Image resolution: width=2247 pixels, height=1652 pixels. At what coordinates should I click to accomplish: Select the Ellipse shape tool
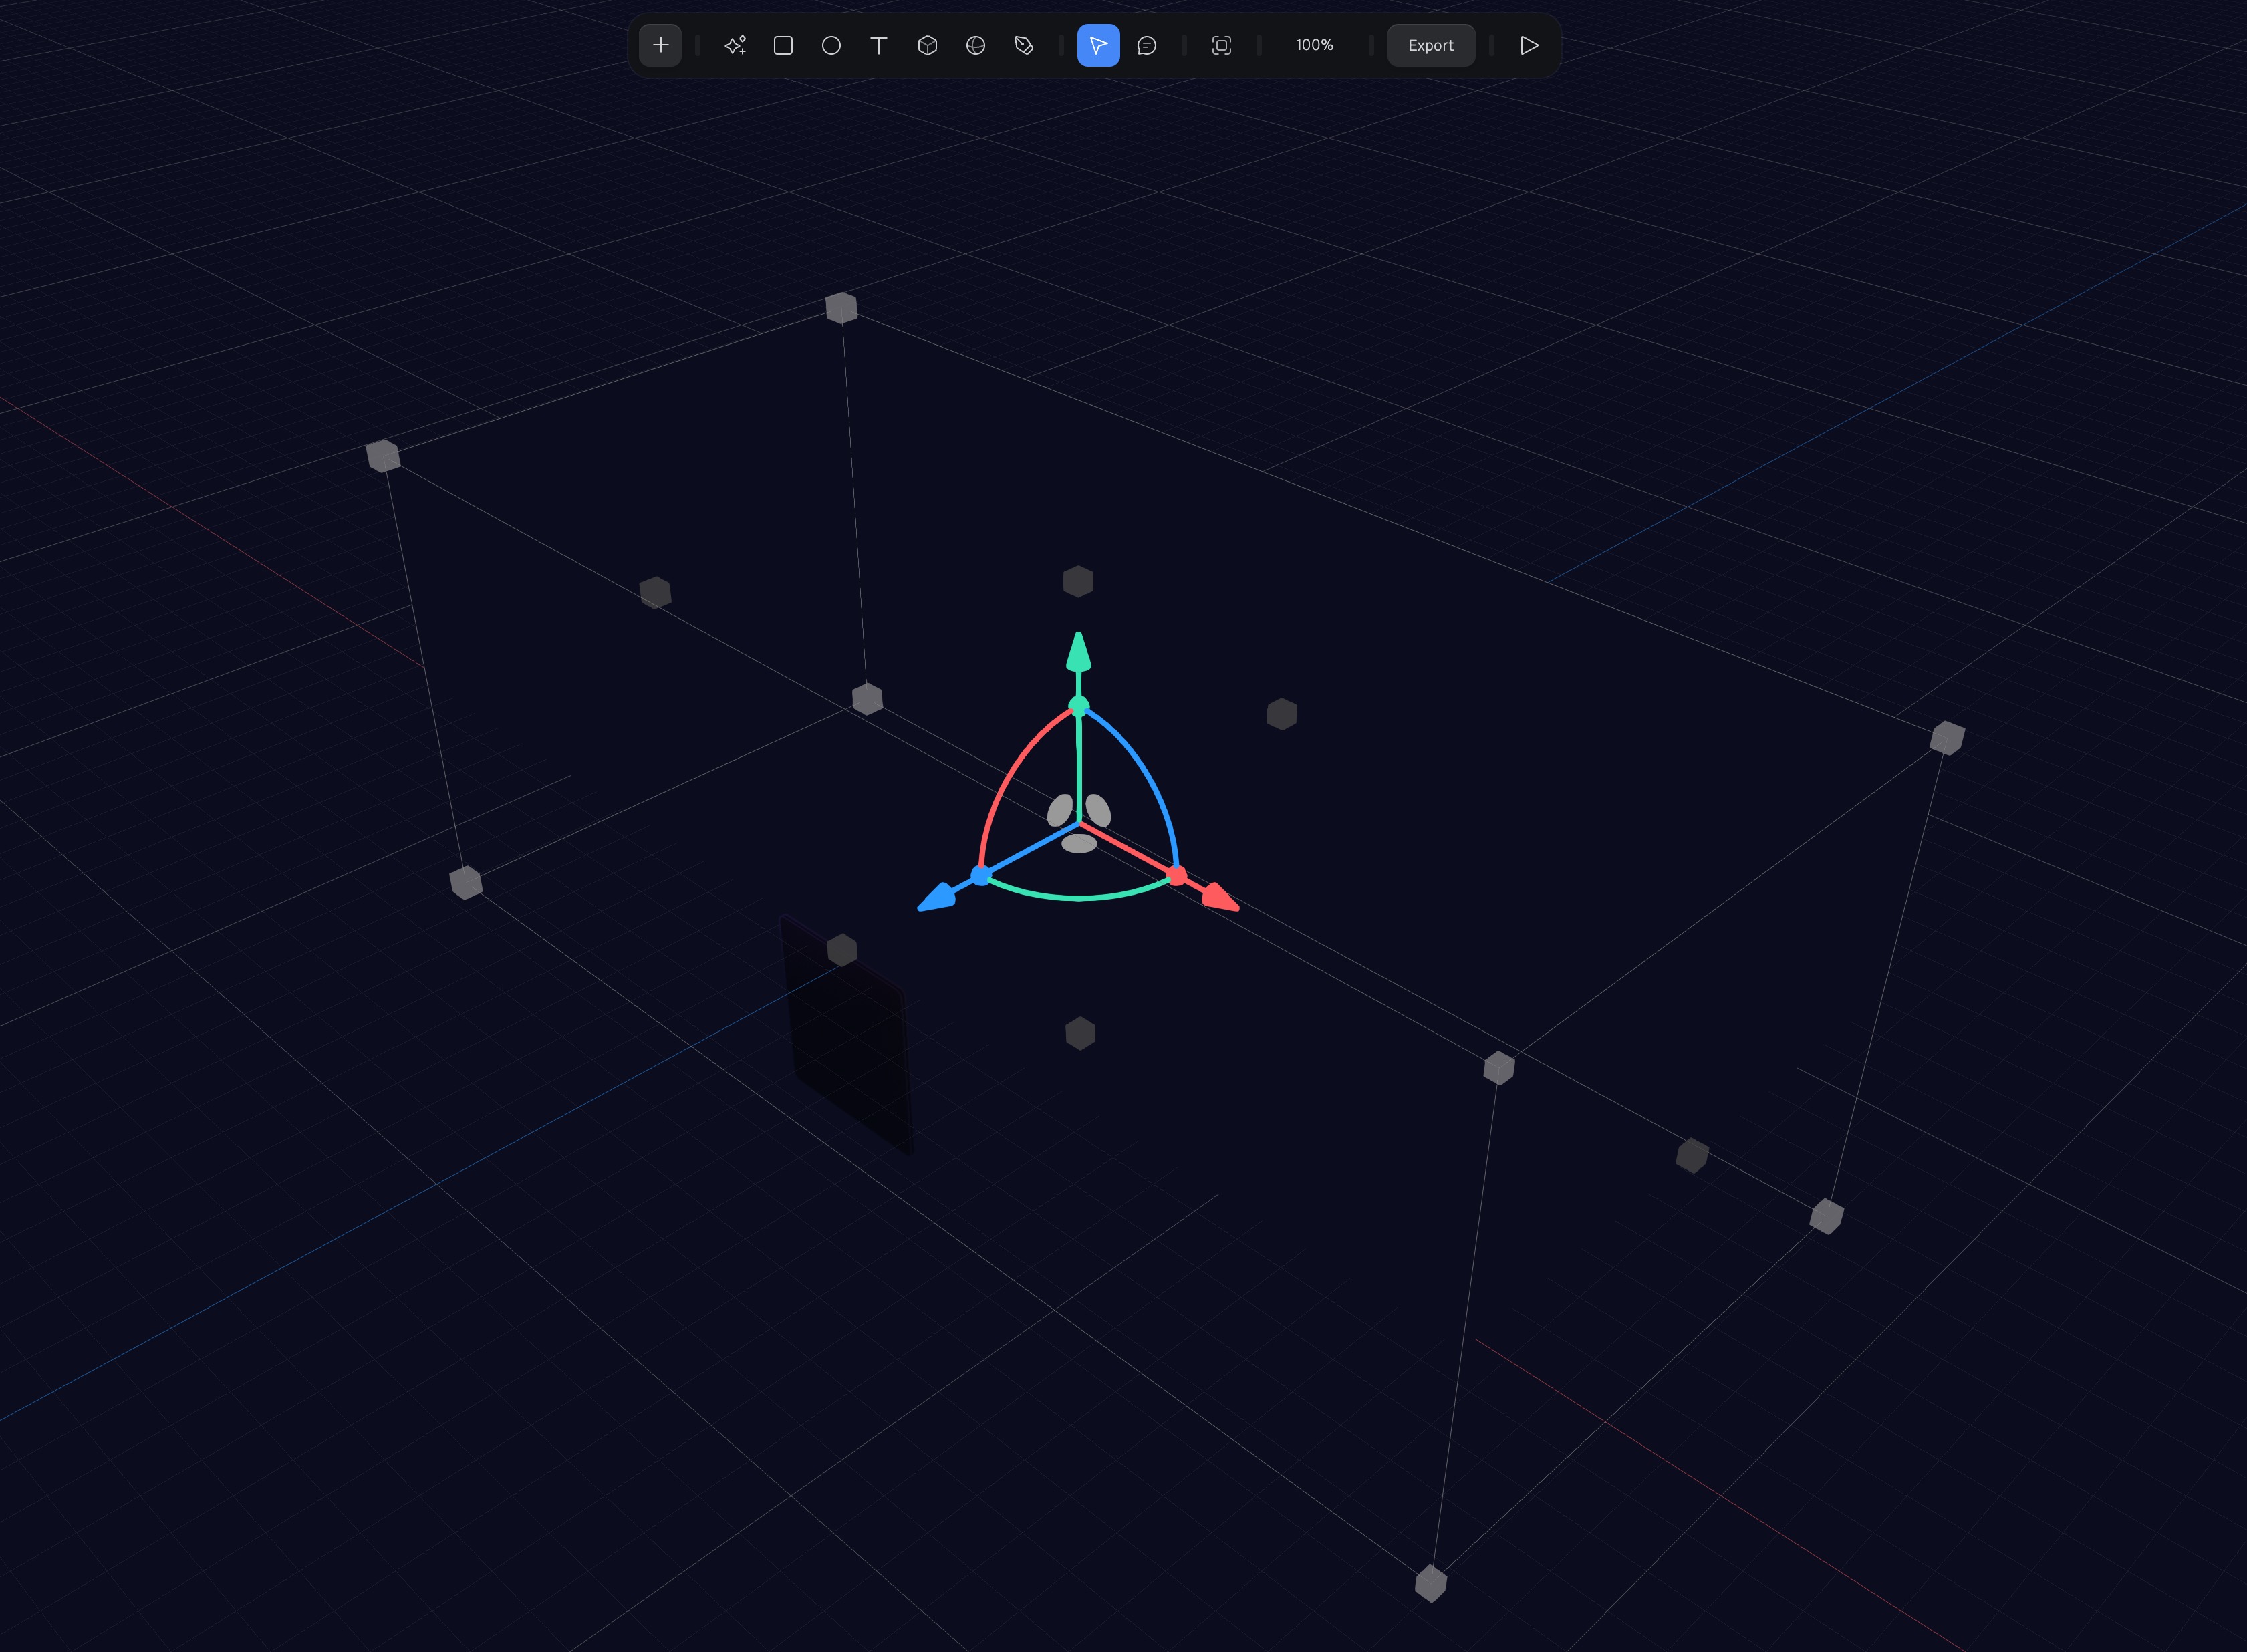point(831,45)
